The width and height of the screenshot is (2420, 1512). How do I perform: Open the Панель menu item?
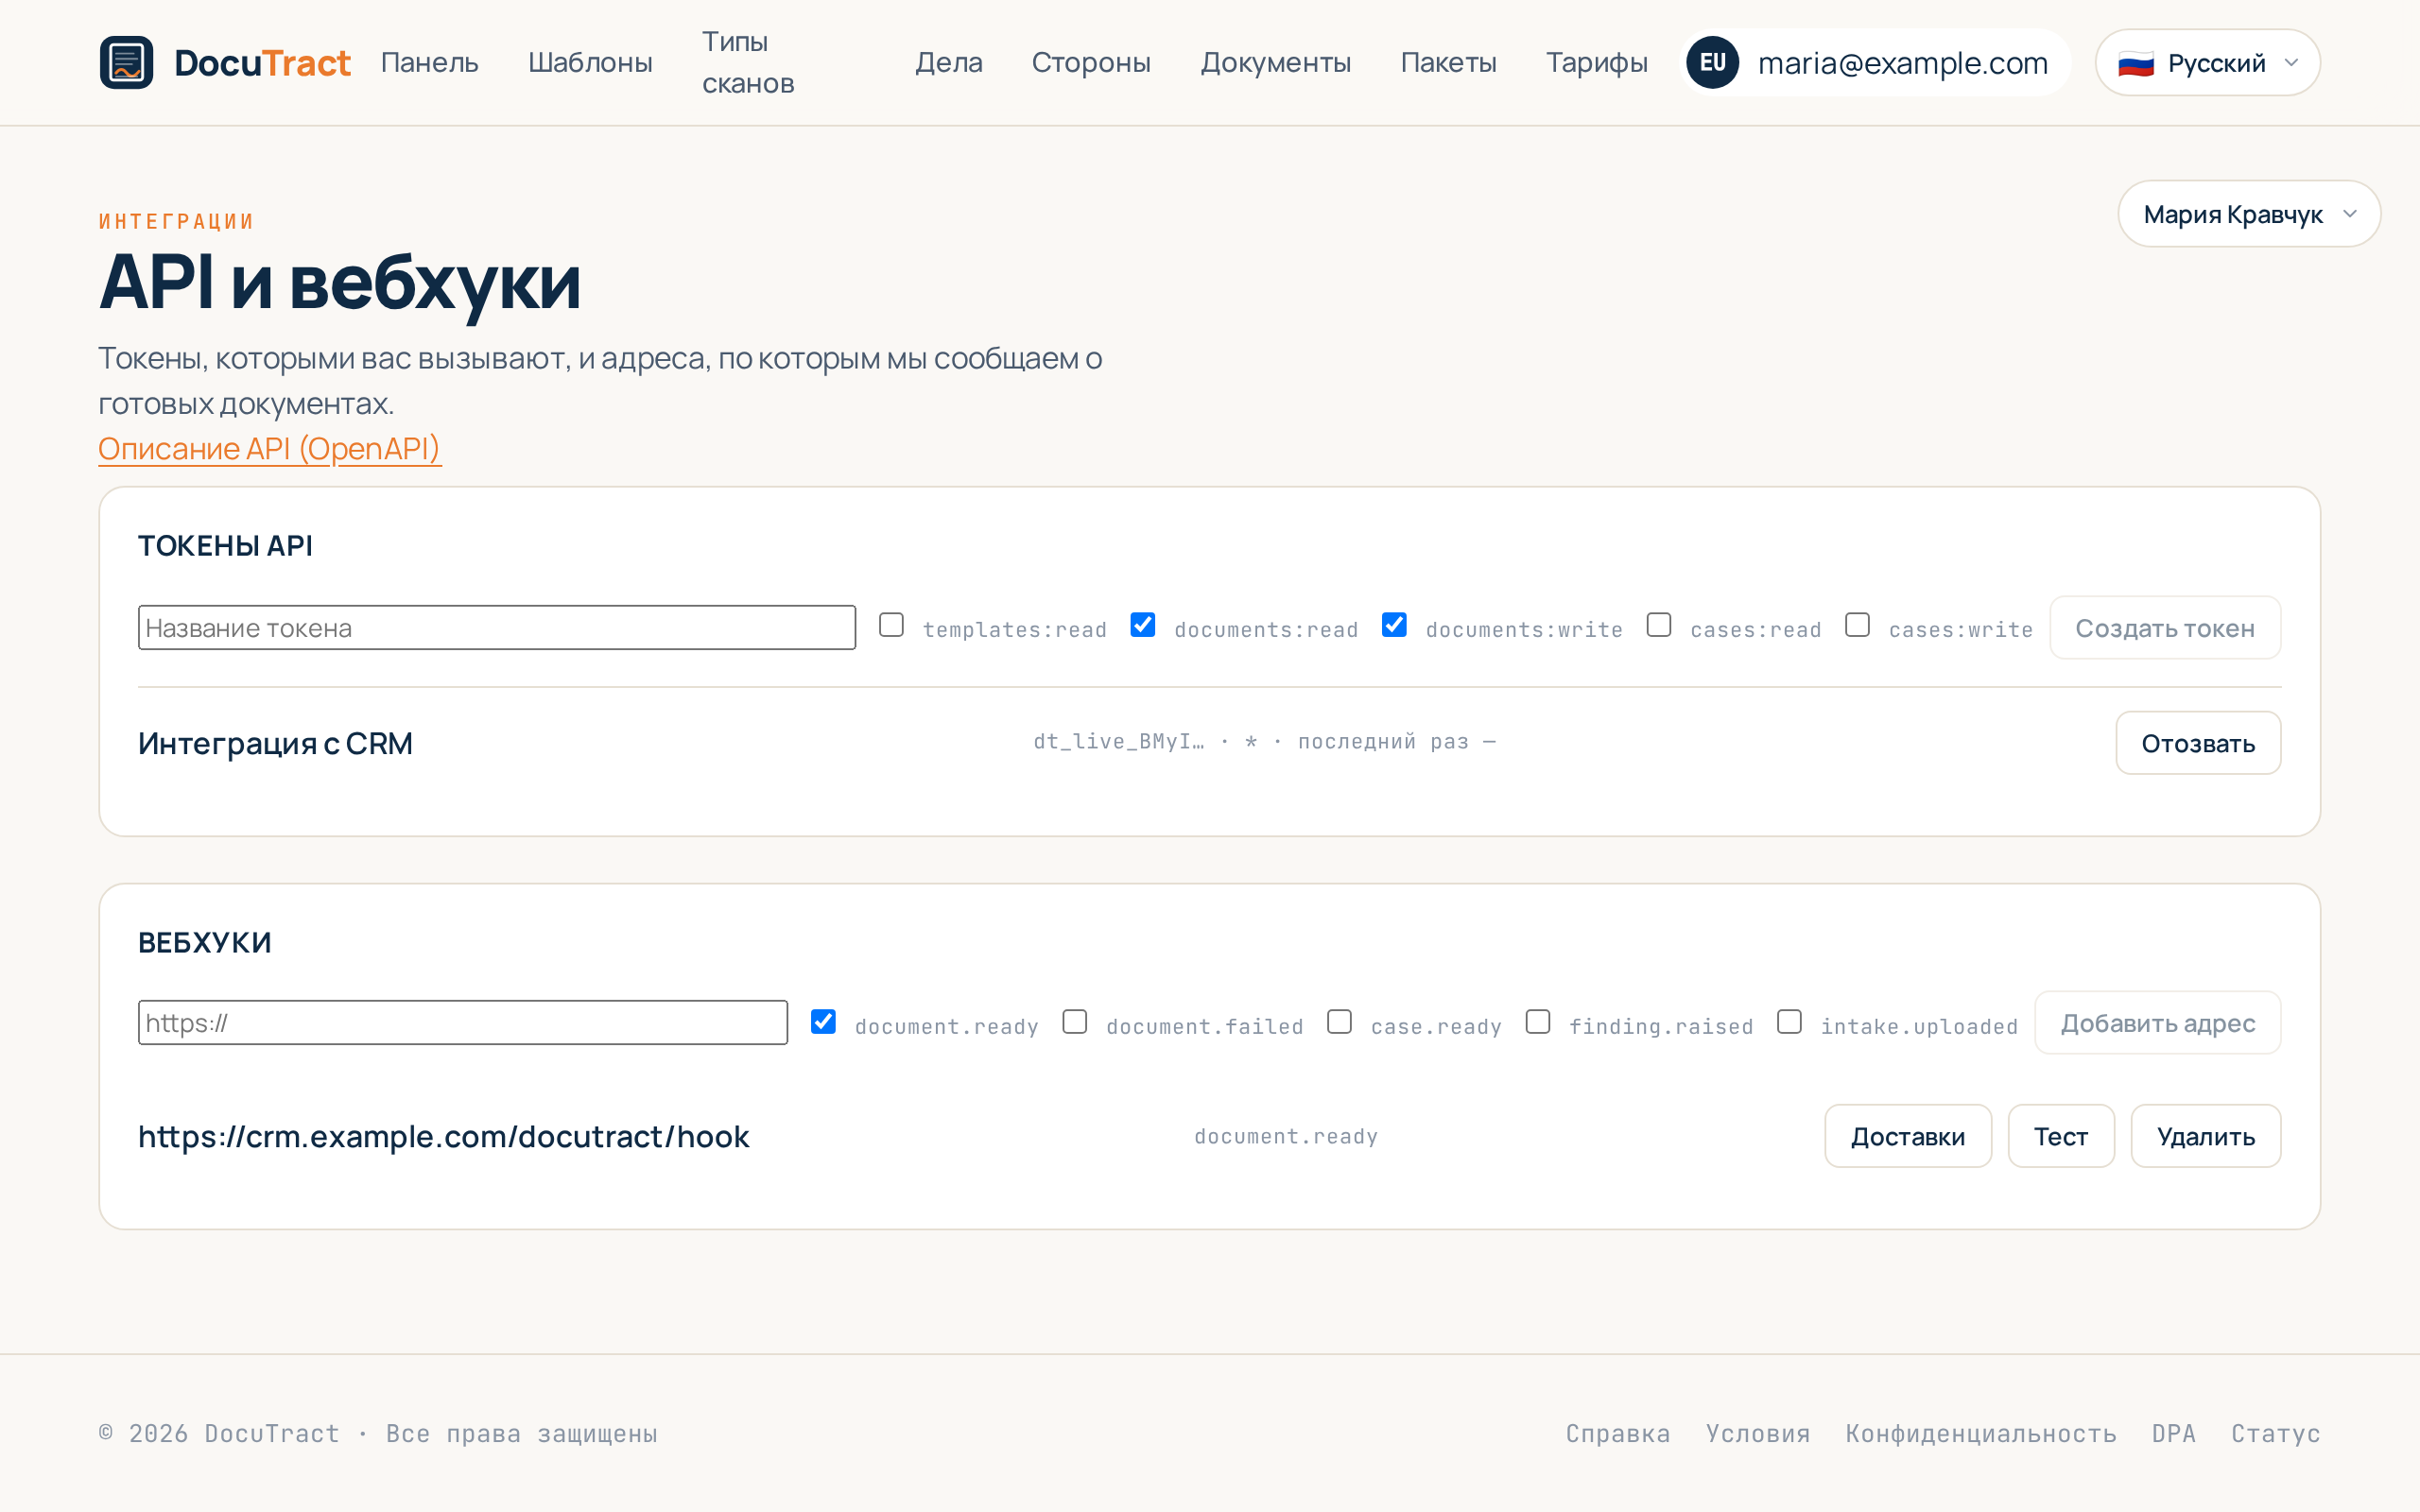[430, 62]
